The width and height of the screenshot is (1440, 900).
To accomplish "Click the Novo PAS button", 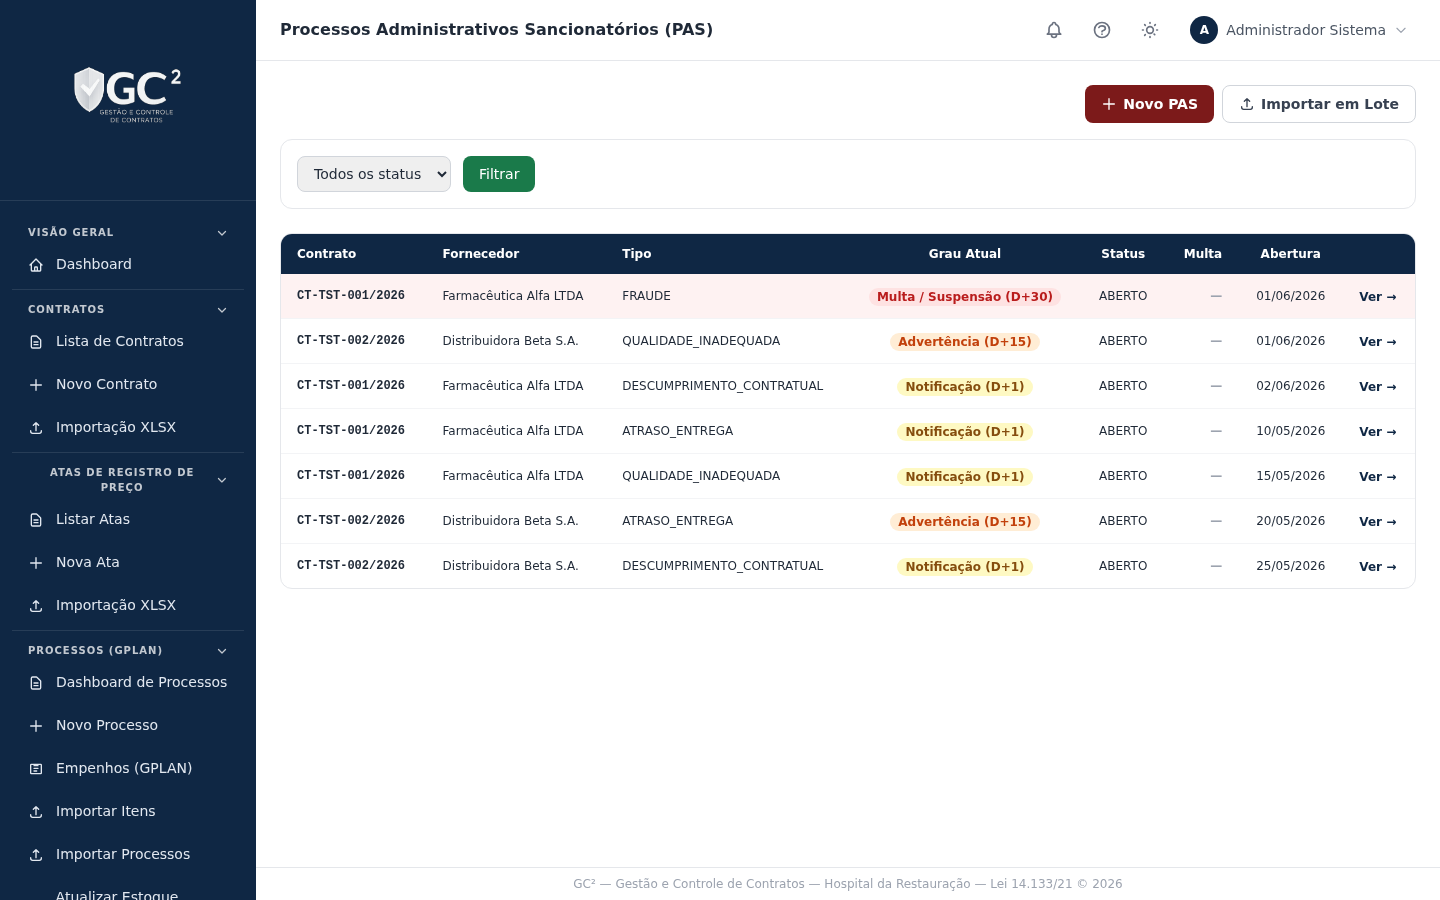I will tap(1149, 104).
